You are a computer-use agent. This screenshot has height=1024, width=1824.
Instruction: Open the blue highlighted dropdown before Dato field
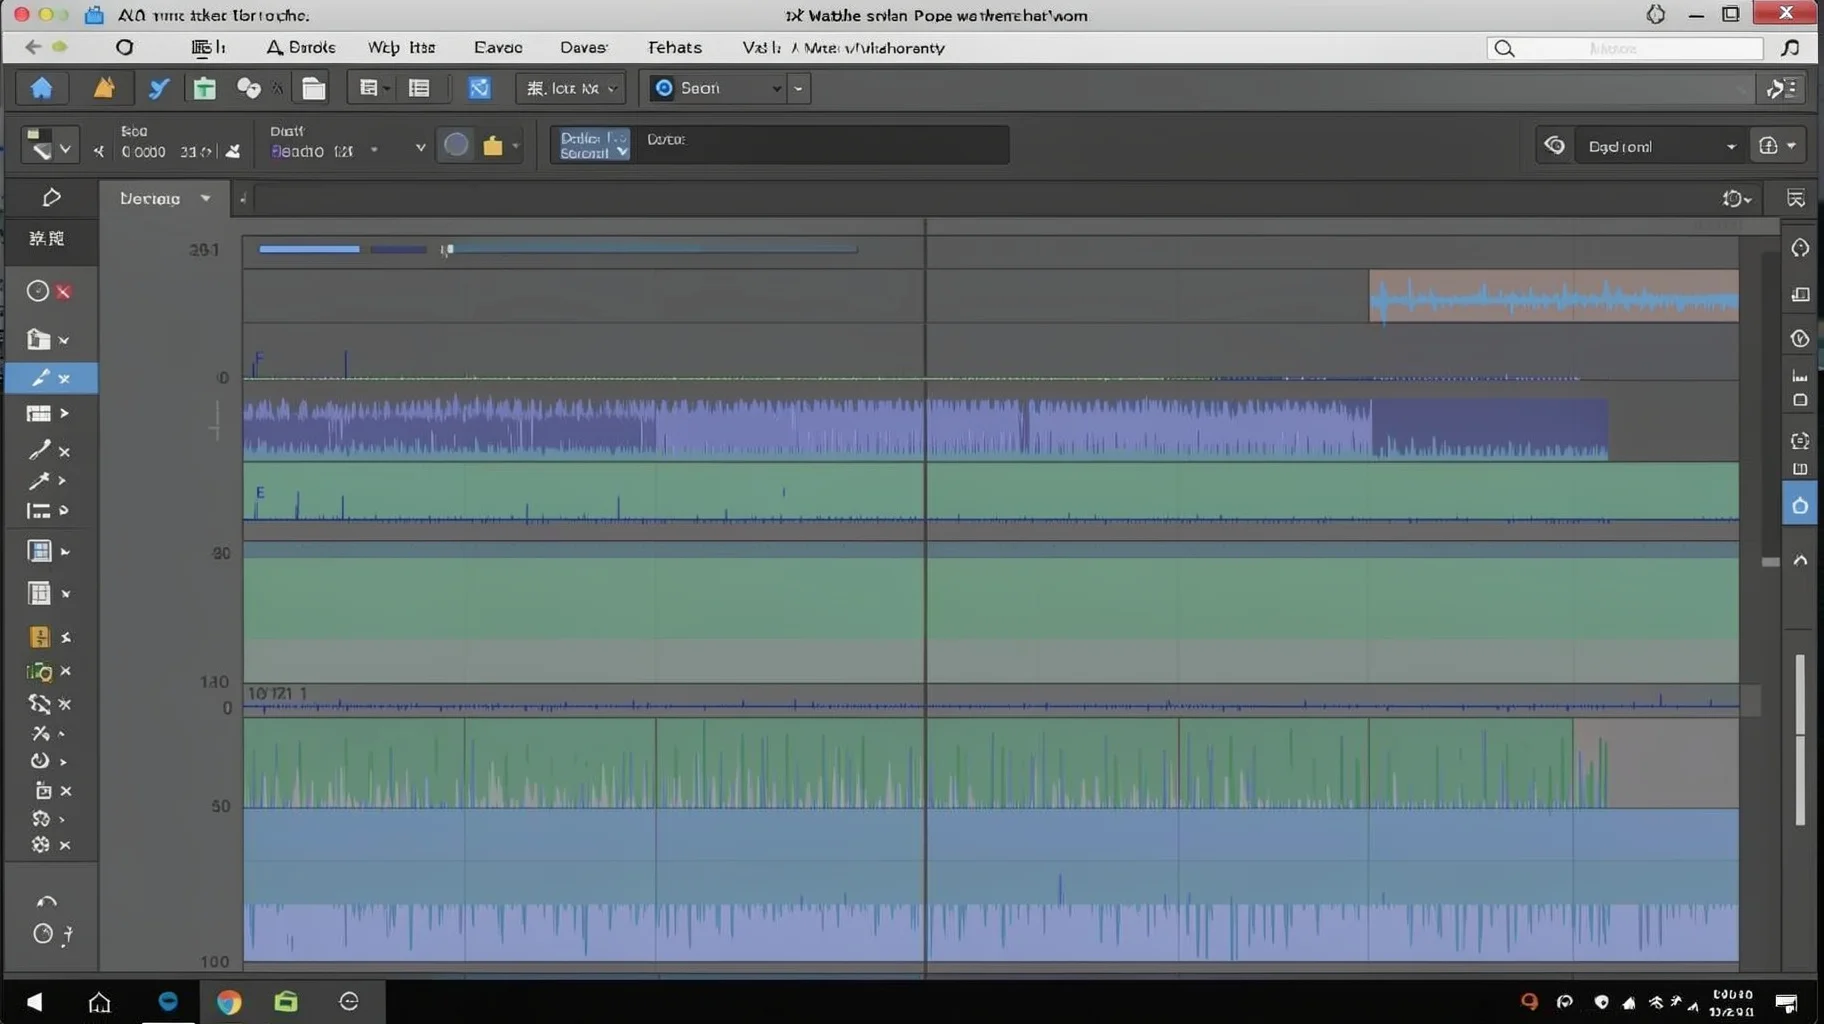pos(594,145)
